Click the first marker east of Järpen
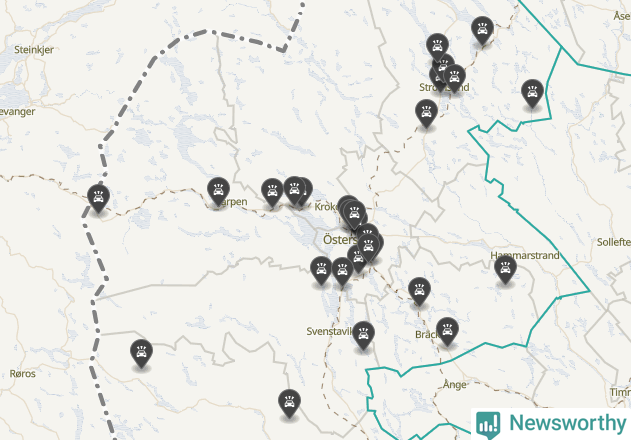Screen dimensions: 631x440 pyautogui.click(x=272, y=192)
